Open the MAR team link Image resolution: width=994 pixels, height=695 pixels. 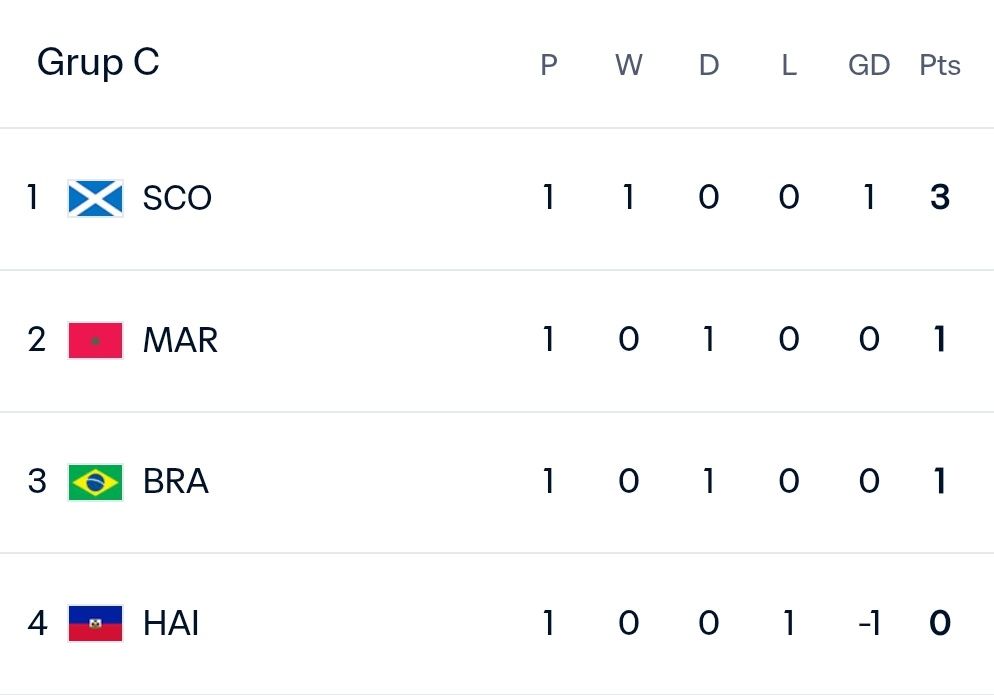pos(180,340)
